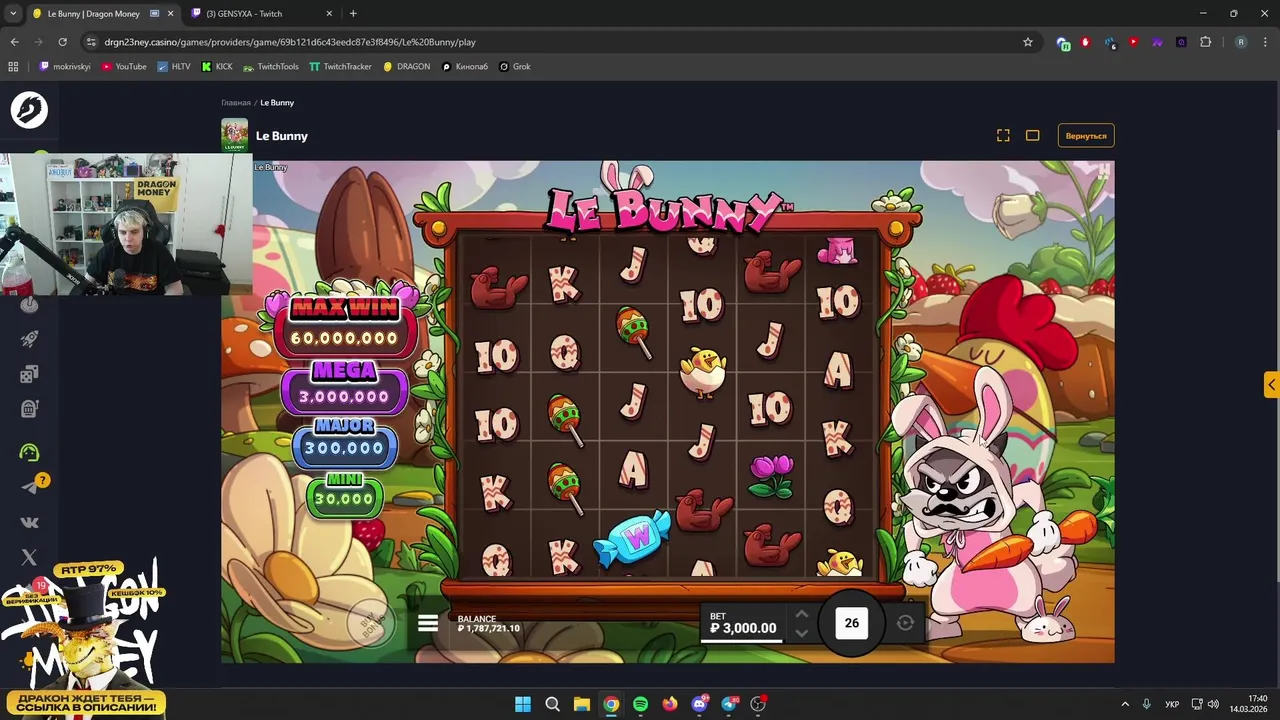This screenshot has width=1280, height=720.
Task: Open the volume icon in system tray
Action: point(1213,704)
